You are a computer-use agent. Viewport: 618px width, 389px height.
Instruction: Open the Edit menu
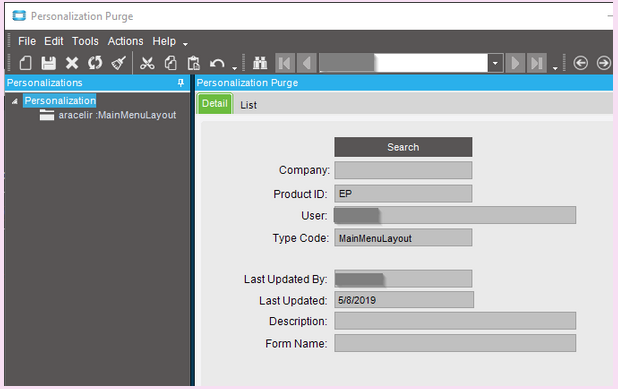(54, 41)
